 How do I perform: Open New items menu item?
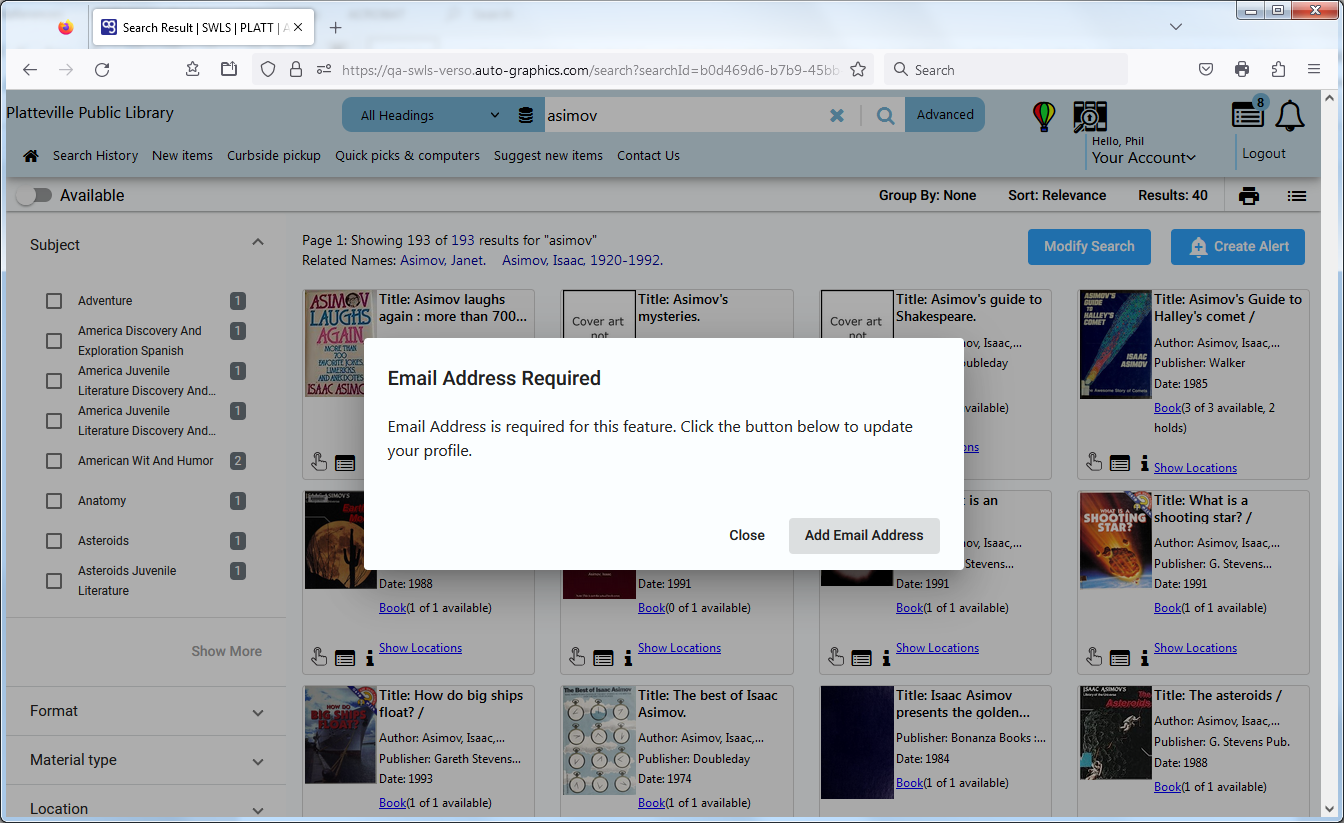(182, 155)
